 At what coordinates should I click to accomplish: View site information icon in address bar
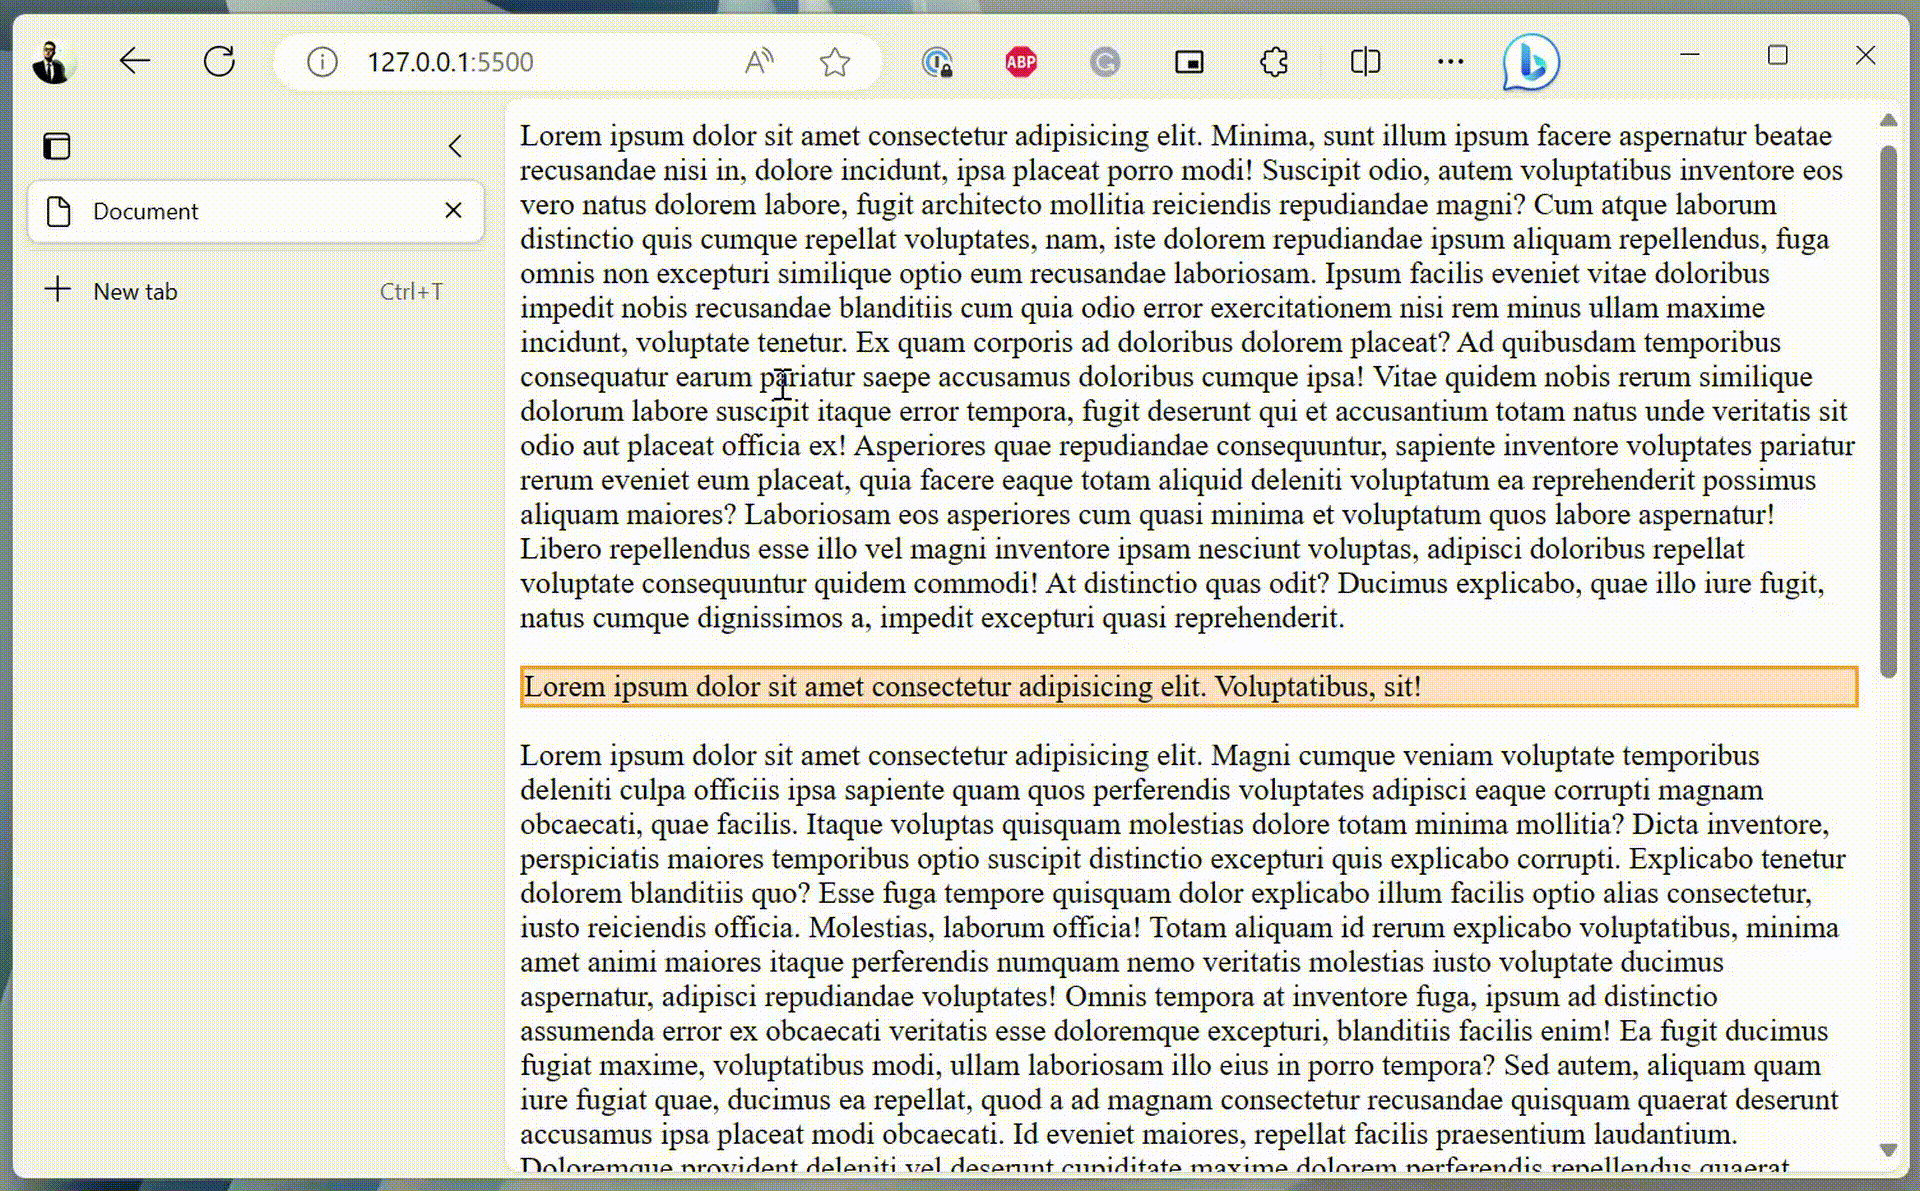coord(322,62)
